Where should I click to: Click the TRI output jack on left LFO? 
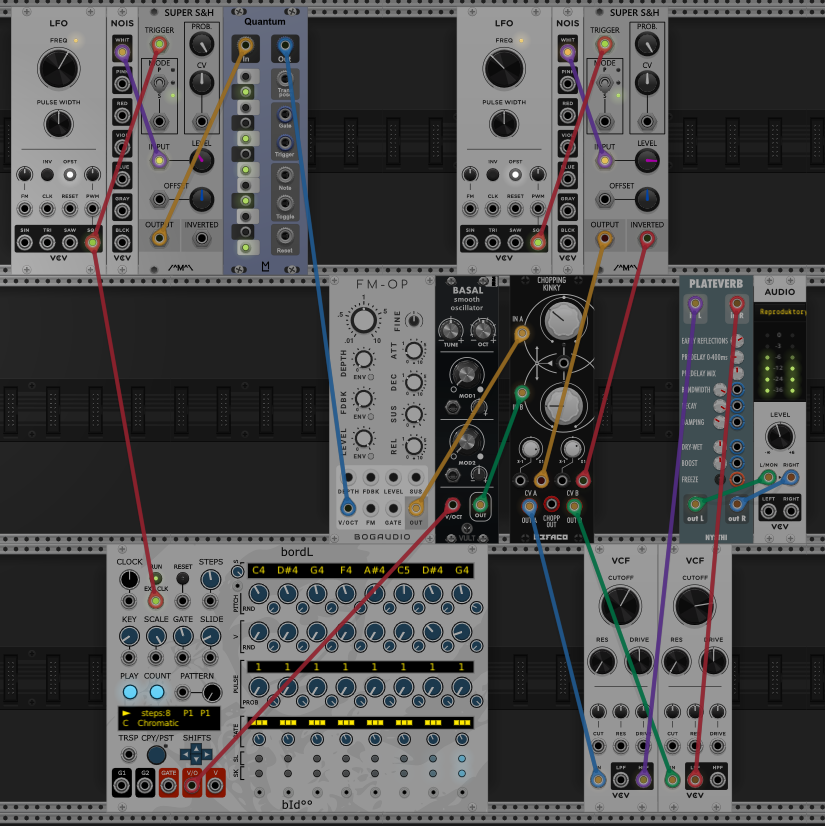tap(47, 242)
